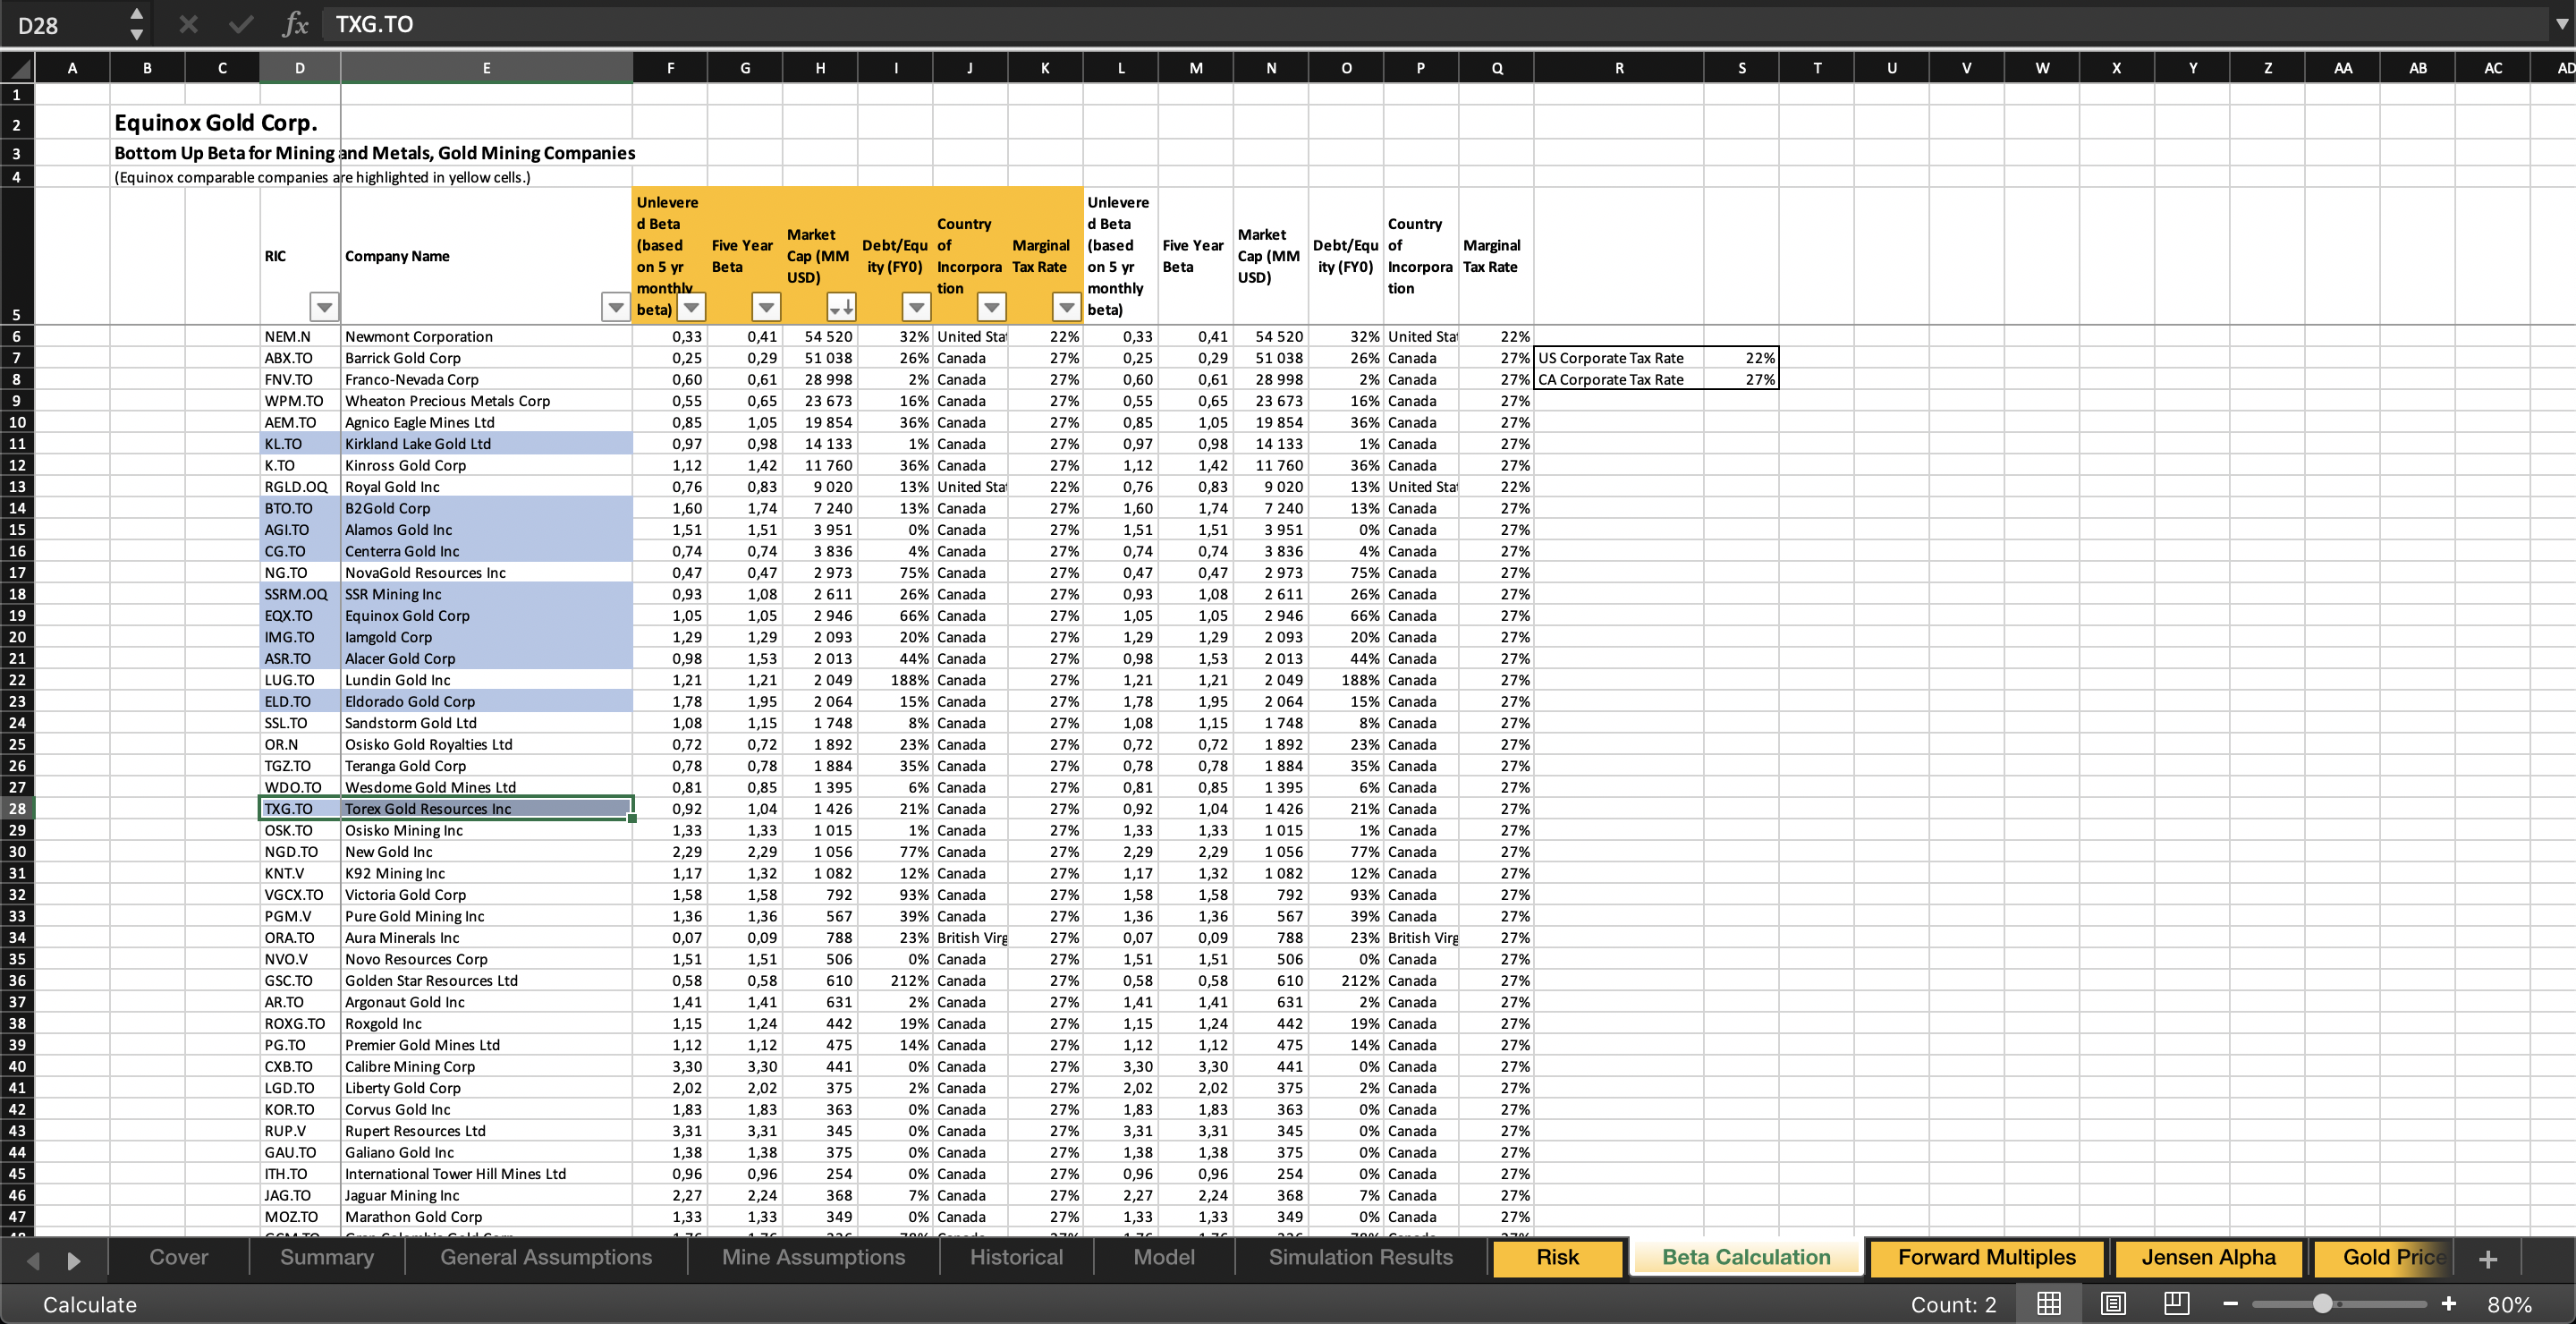Switch to the Summary sheet tab
This screenshot has height=1324, width=2576.
click(326, 1257)
